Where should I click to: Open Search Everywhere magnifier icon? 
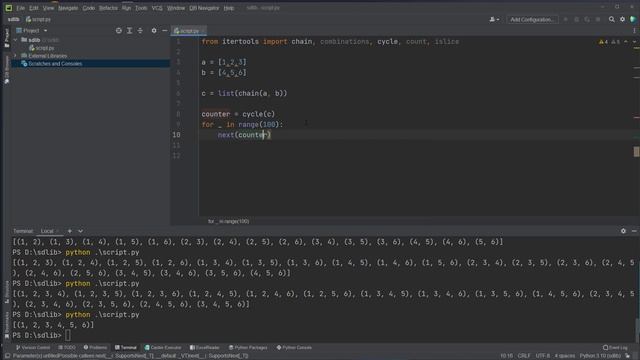pyautogui.click(x=611, y=19)
